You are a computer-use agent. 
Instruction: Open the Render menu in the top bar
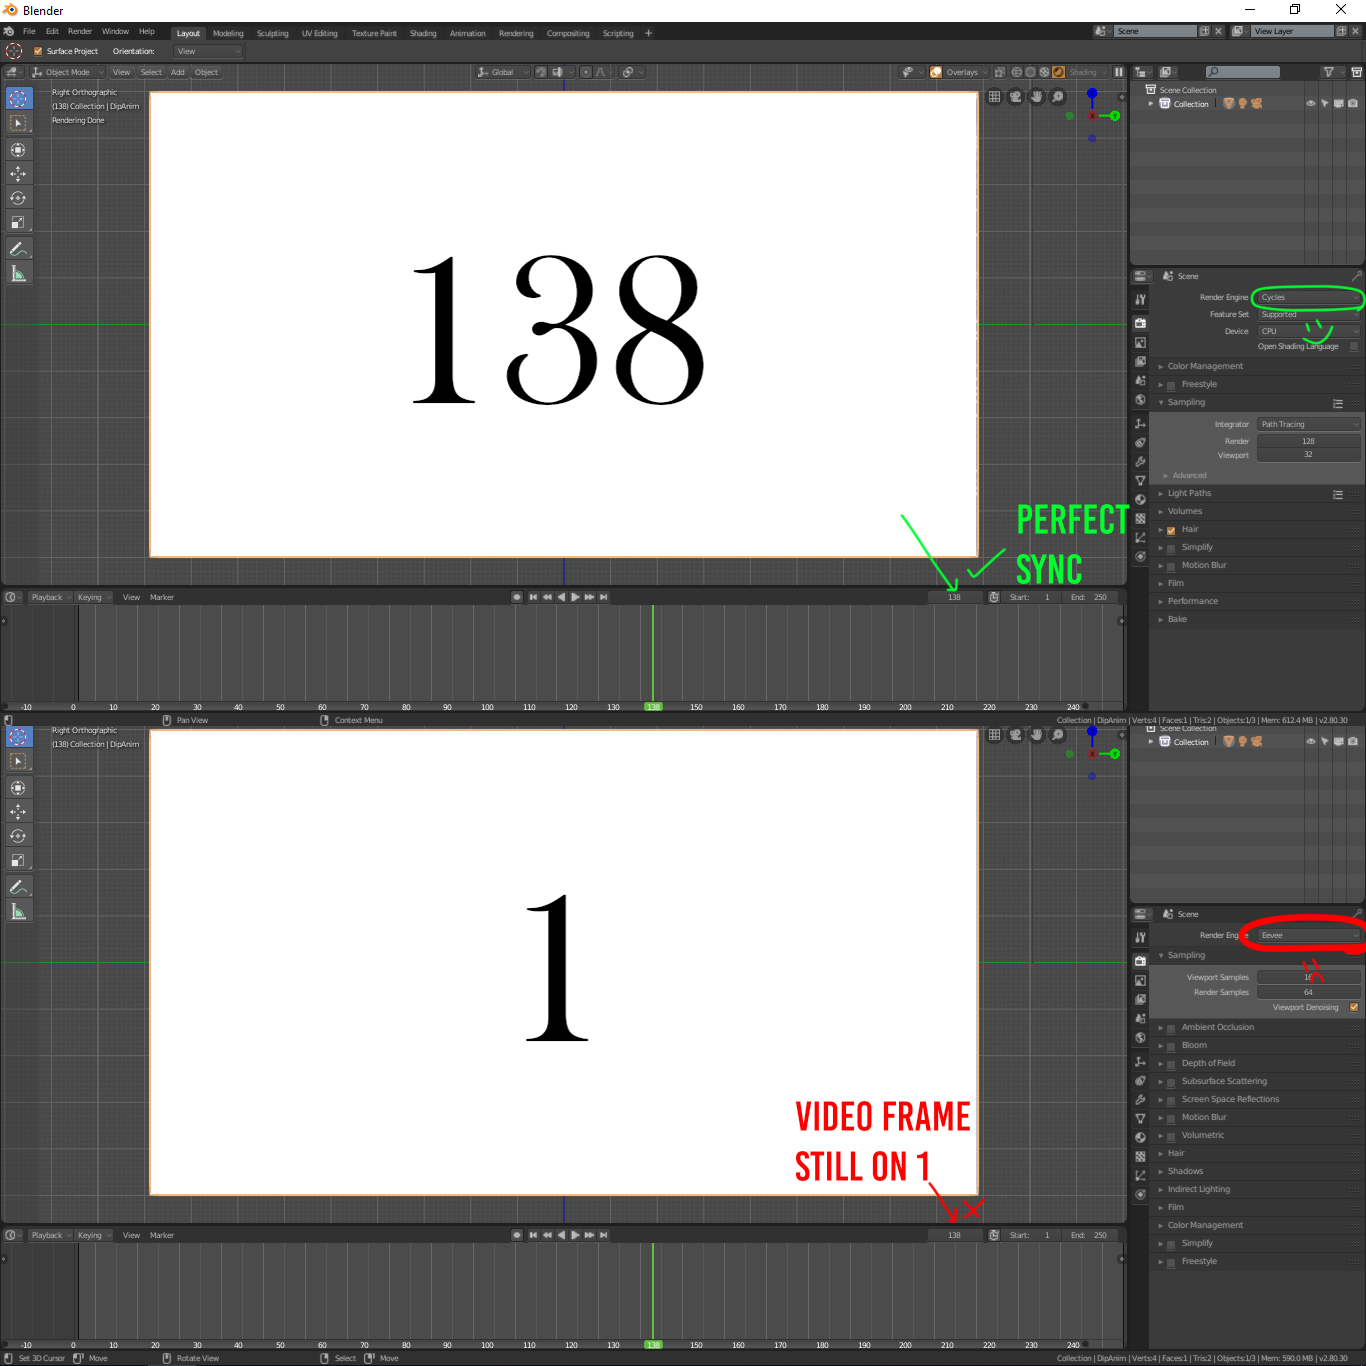pos(80,31)
